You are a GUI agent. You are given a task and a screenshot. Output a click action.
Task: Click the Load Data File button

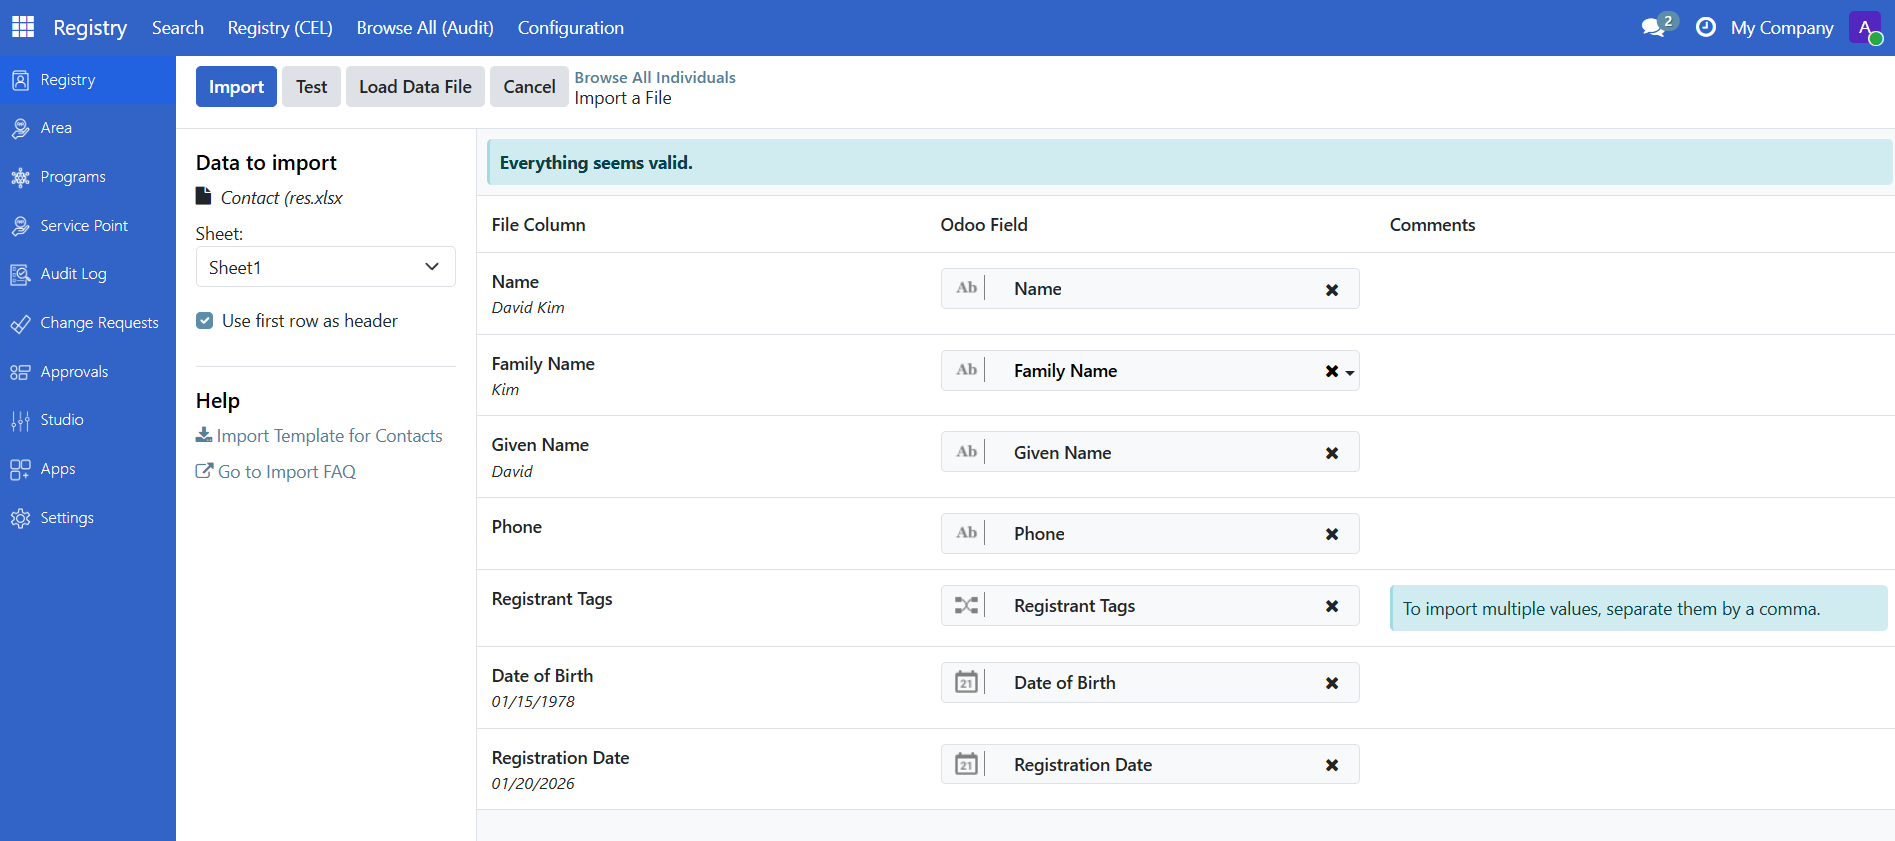click(415, 87)
